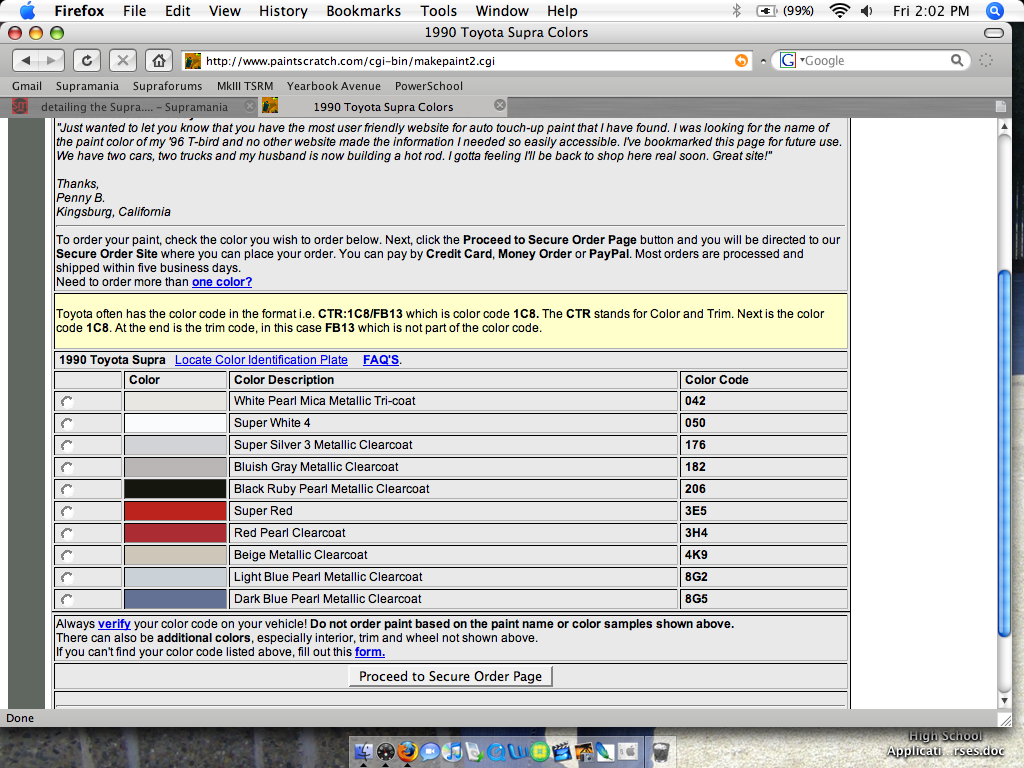The image size is (1024, 768).
Task: Select White Pearl Mica Metallic Tri-coat radio
Action: tap(67, 402)
